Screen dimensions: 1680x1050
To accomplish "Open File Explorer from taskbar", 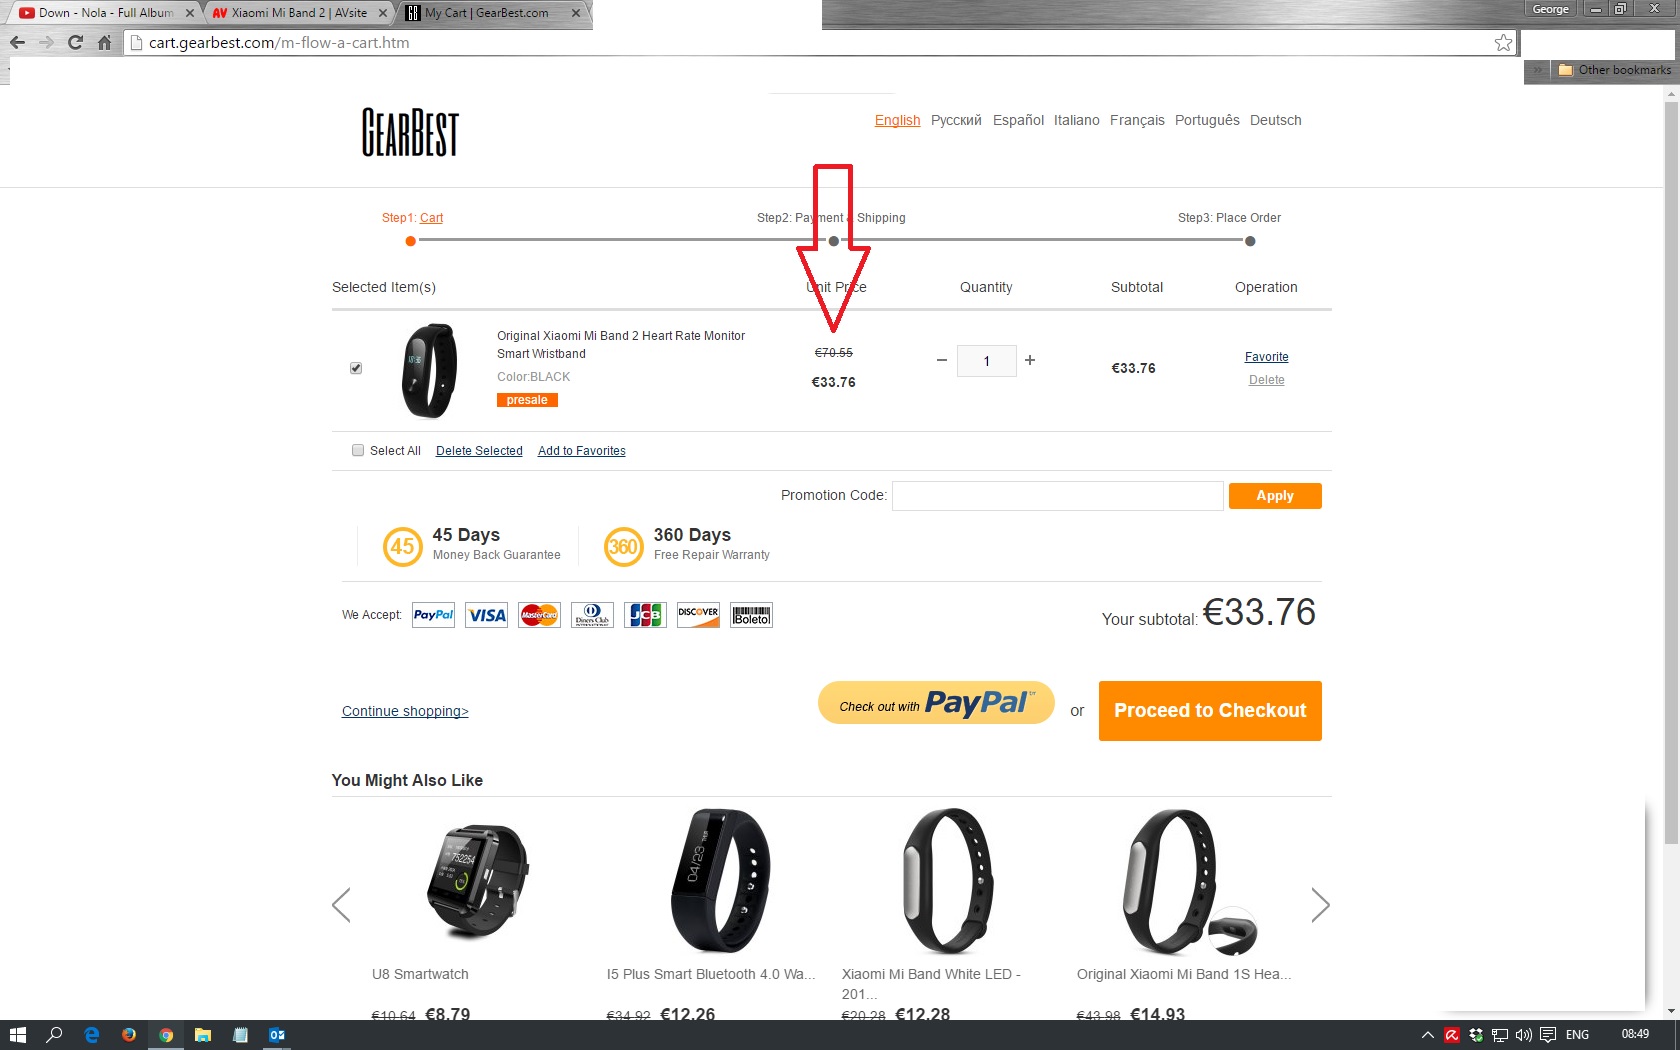I will coord(203,1035).
